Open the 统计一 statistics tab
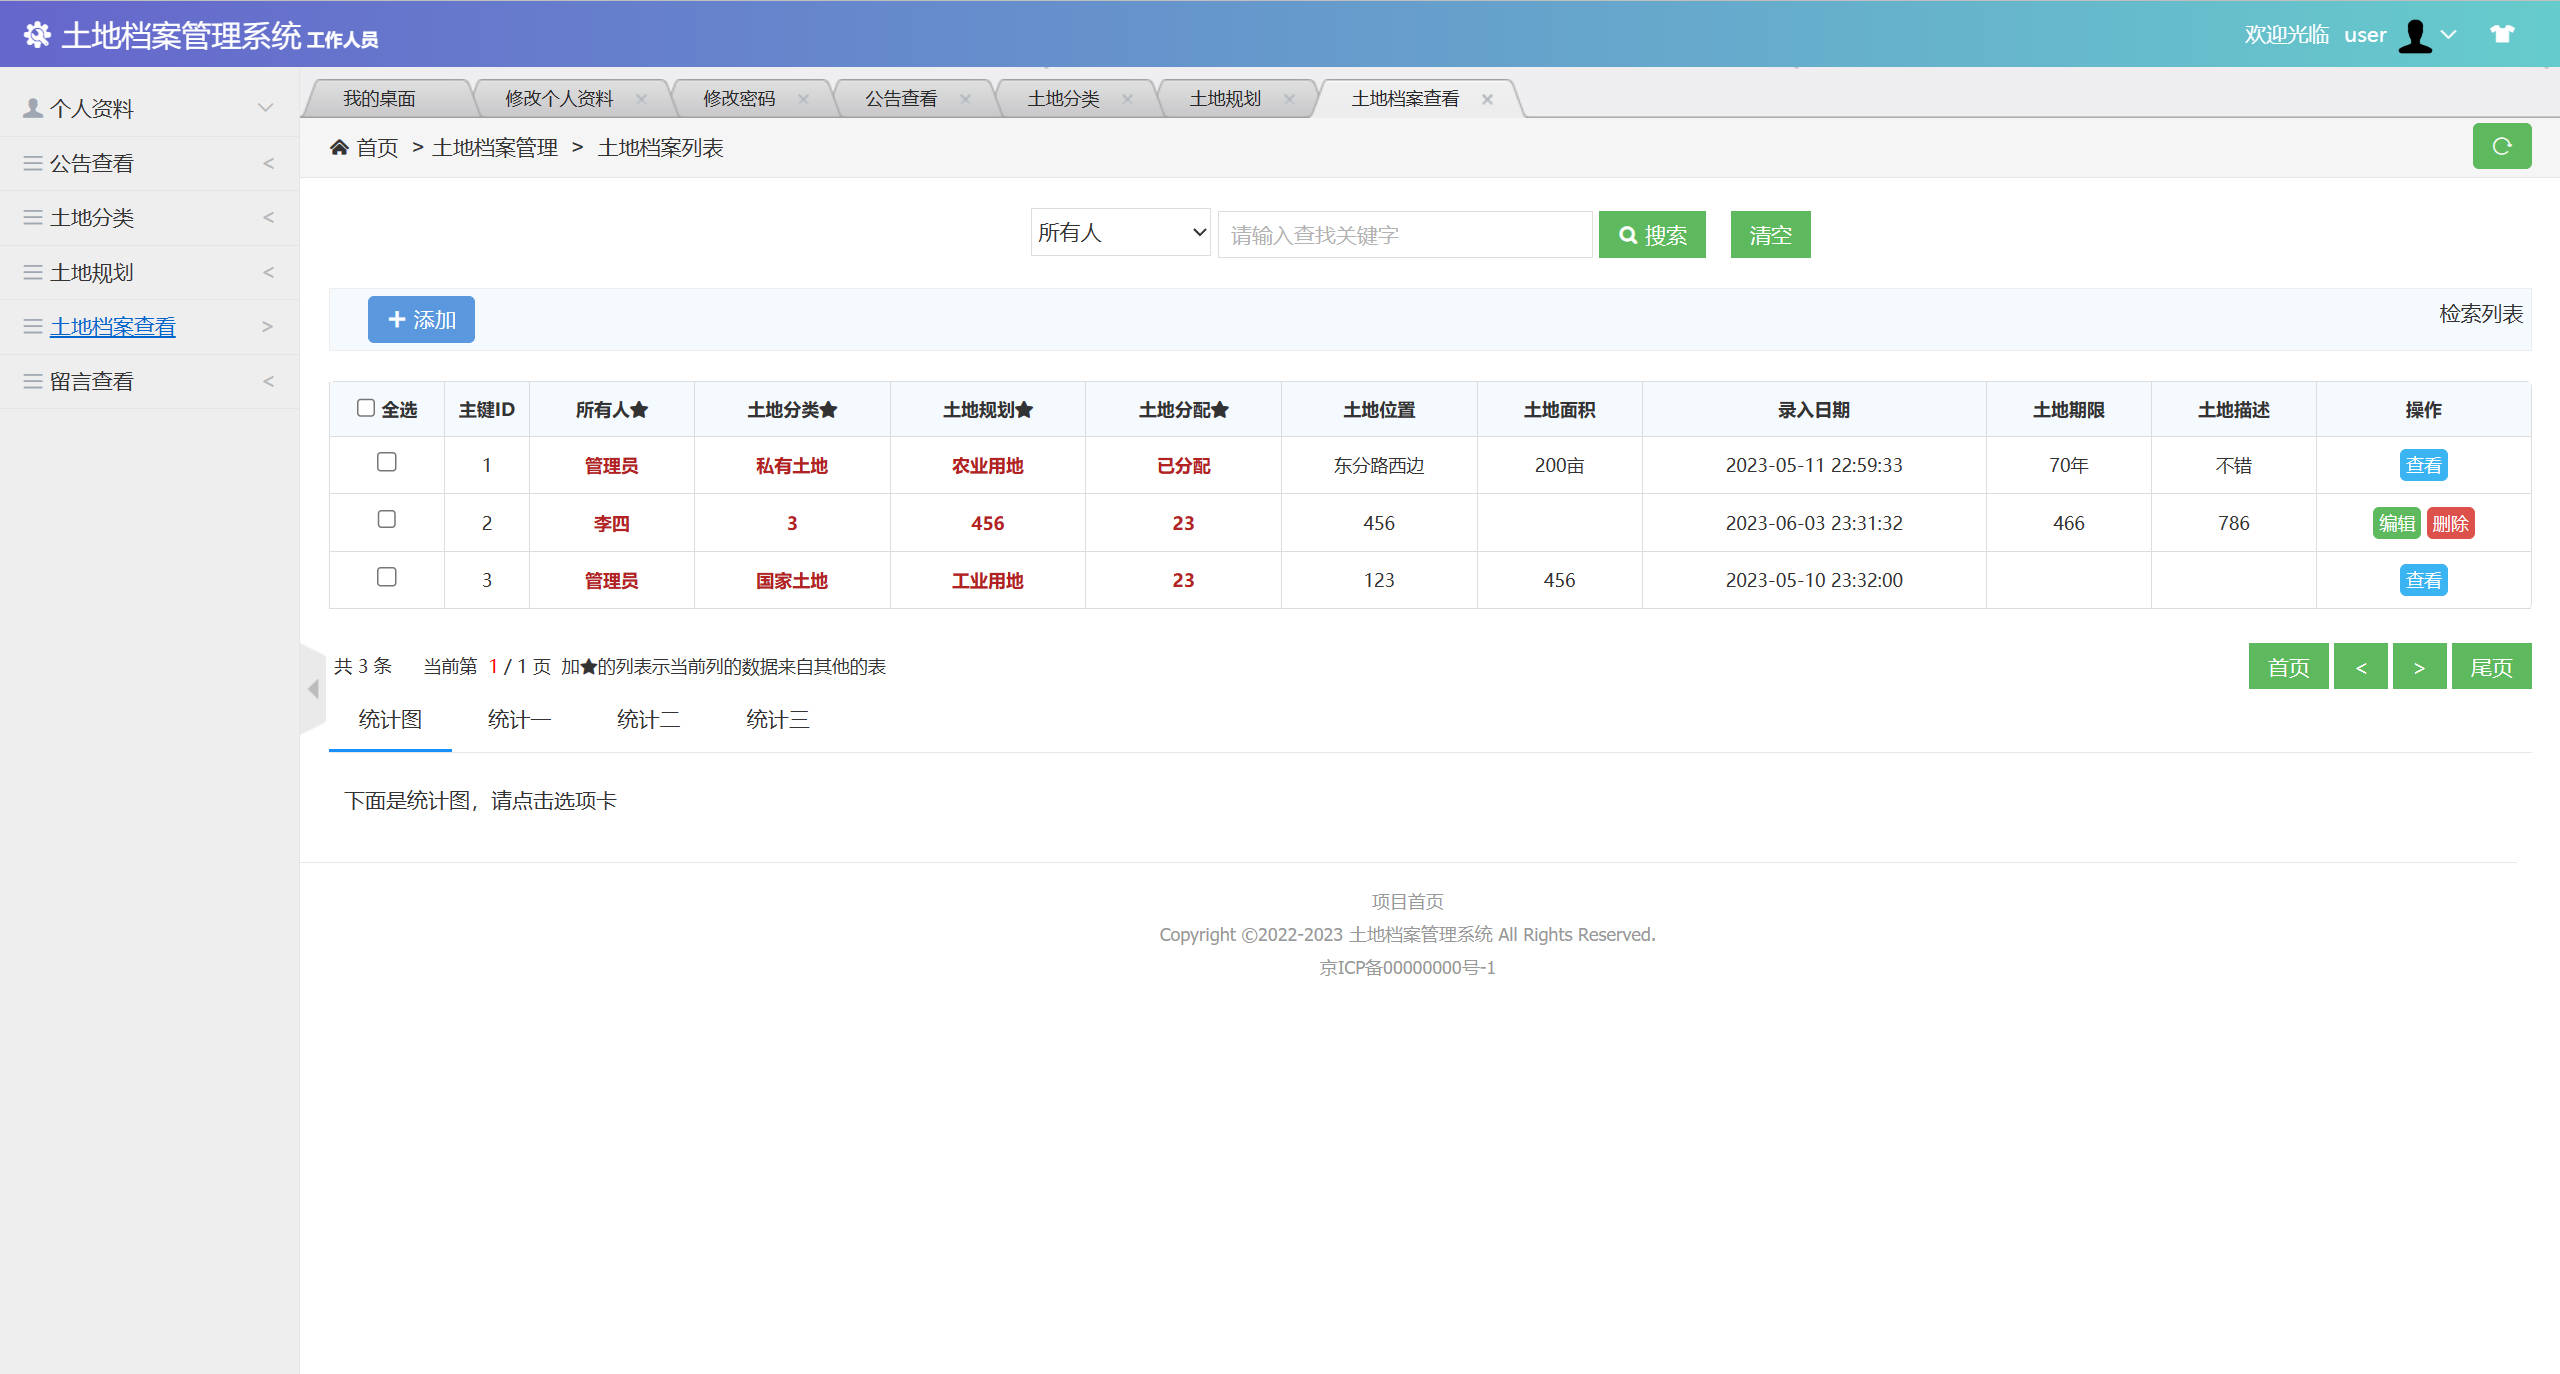The height and width of the screenshot is (1374, 2560). [519, 719]
